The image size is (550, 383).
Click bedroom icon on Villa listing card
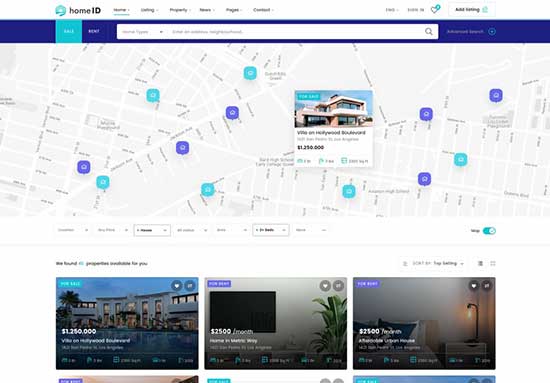[65, 360]
